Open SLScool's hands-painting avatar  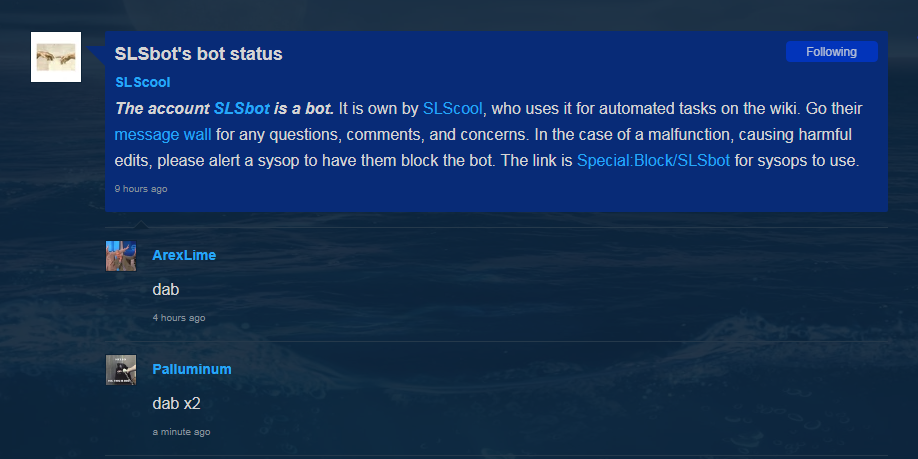click(x=56, y=57)
